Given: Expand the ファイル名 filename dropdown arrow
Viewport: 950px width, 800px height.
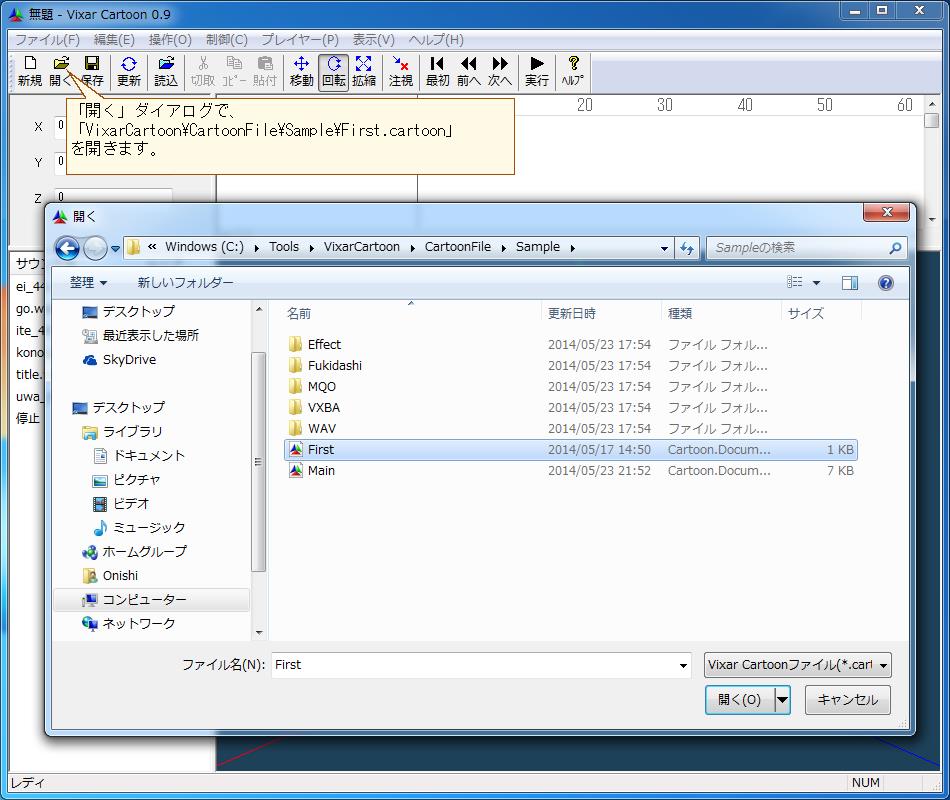Looking at the screenshot, I should [x=684, y=665].
